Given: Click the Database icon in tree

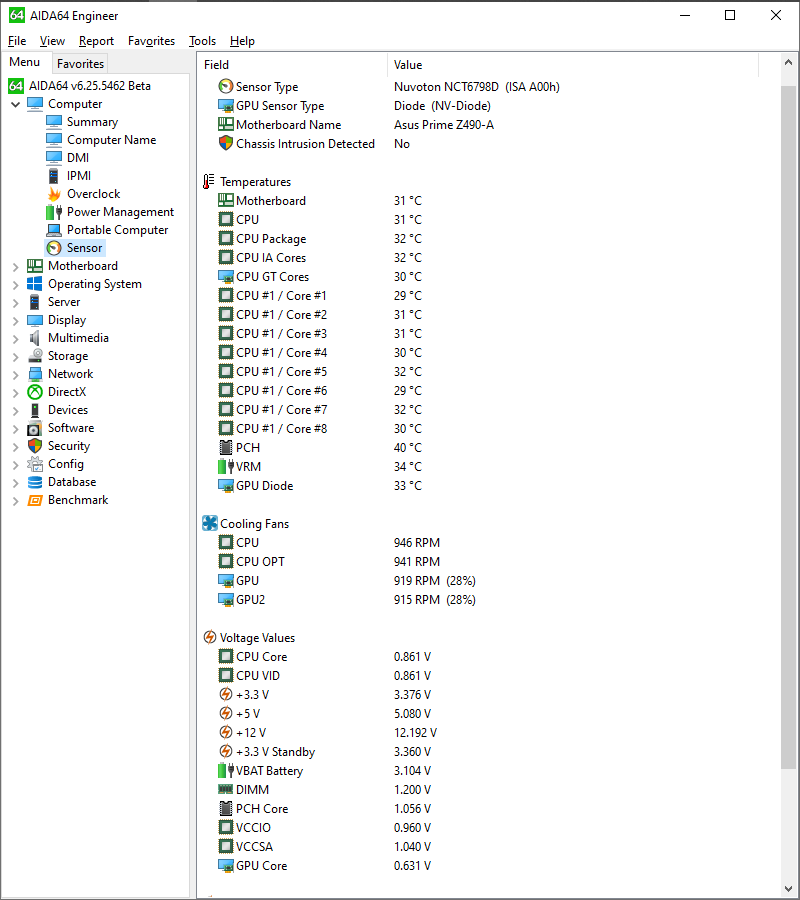Looking at the screenshot, I should (35, 482).
